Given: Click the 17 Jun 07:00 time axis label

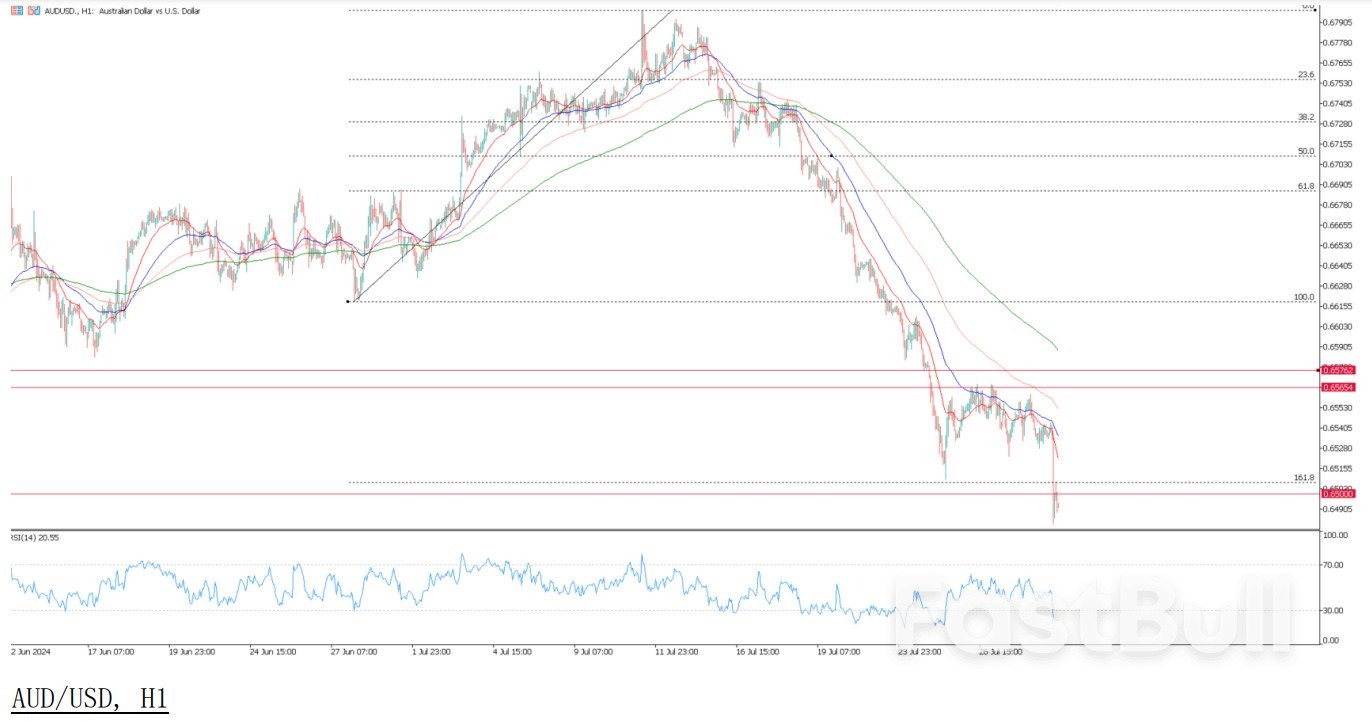Looking at the screenshot, I should tap(111, 651).
